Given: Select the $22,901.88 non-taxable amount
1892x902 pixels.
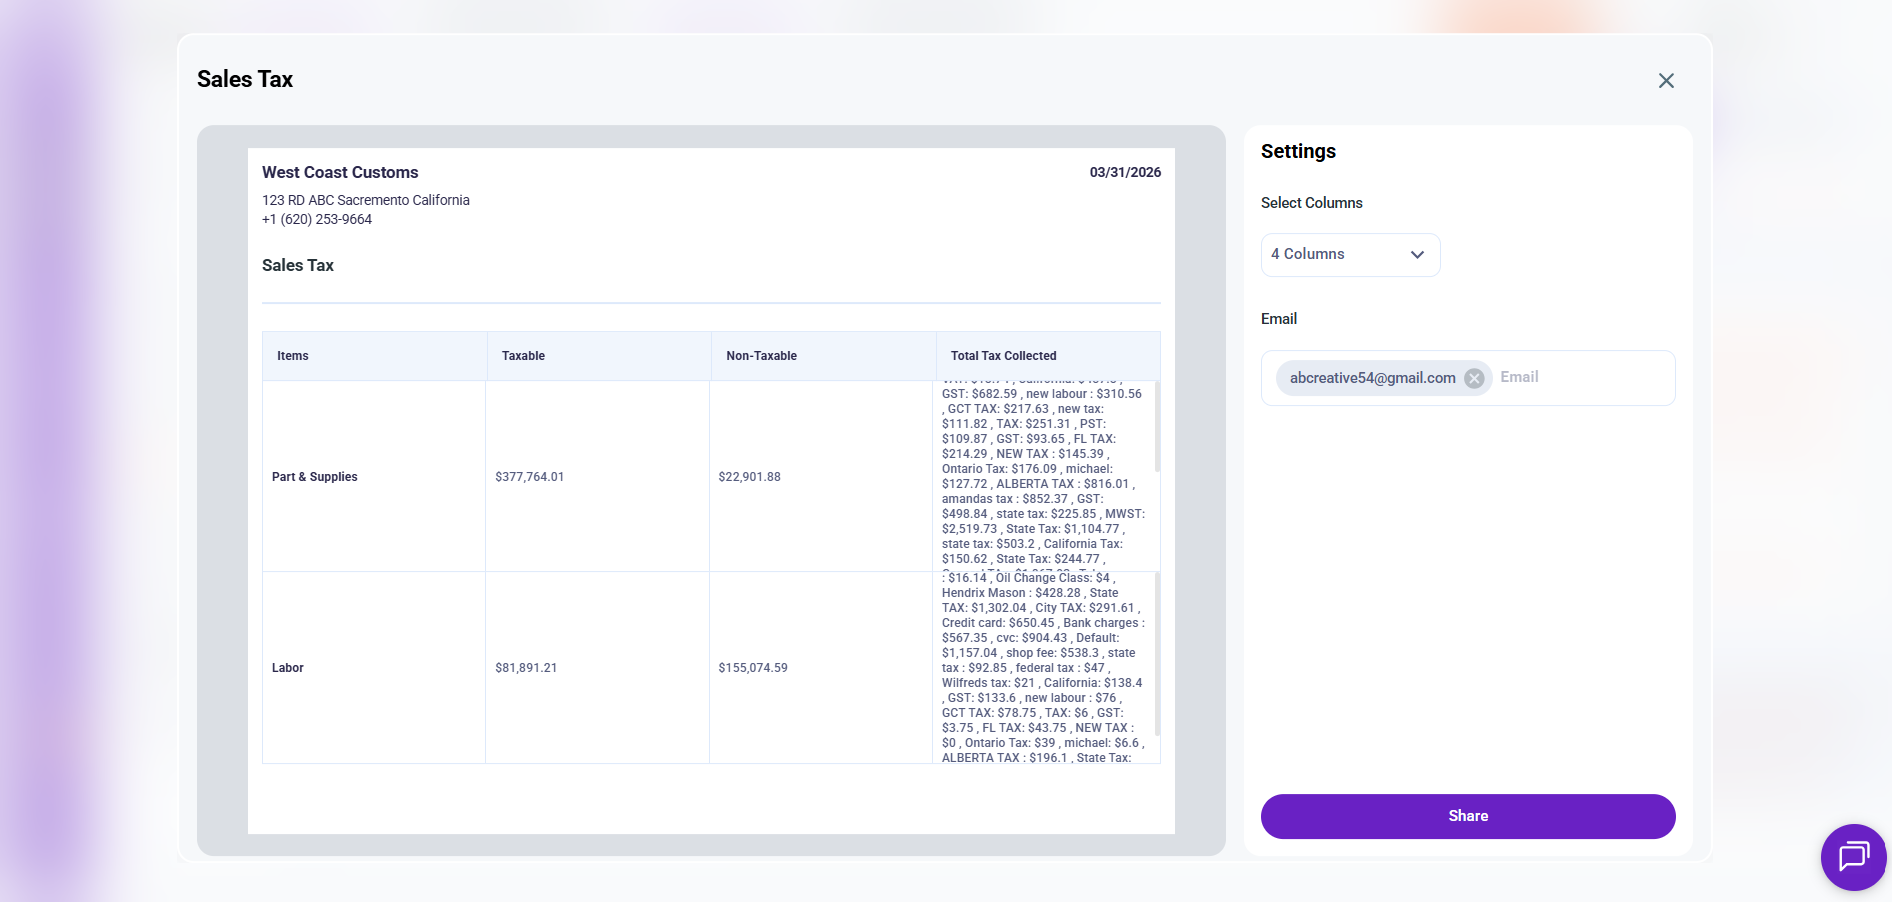Looking at the screenshot, I should point(749,477).
